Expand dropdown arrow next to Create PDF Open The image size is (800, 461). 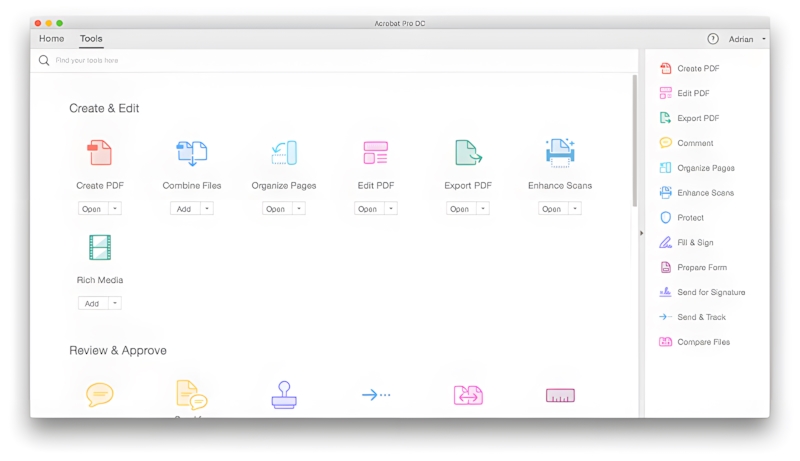point(115,209)
